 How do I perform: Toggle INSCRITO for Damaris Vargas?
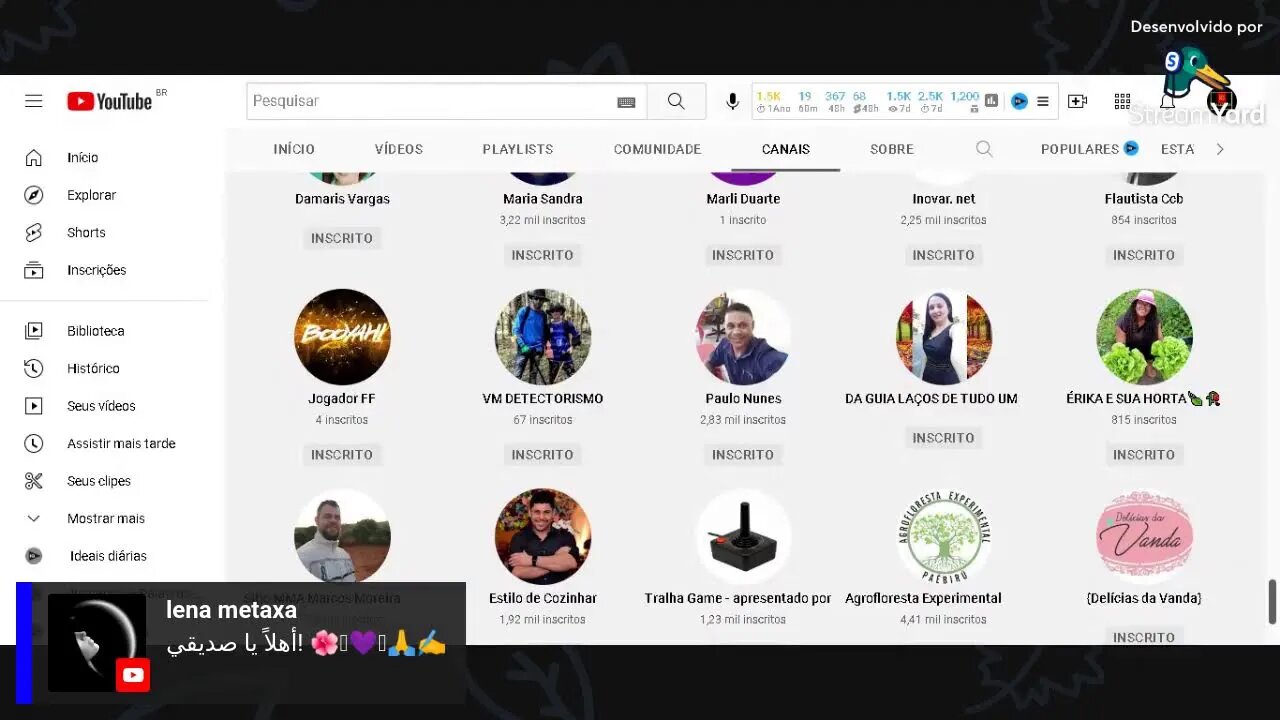click(342, 238)
